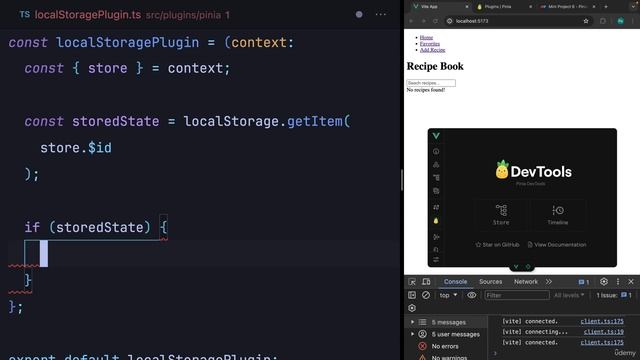Image resolution: width=640 pixels, height=360 pixels.
Task: Toggle live expression eye icon
Action: coord(471,295)
